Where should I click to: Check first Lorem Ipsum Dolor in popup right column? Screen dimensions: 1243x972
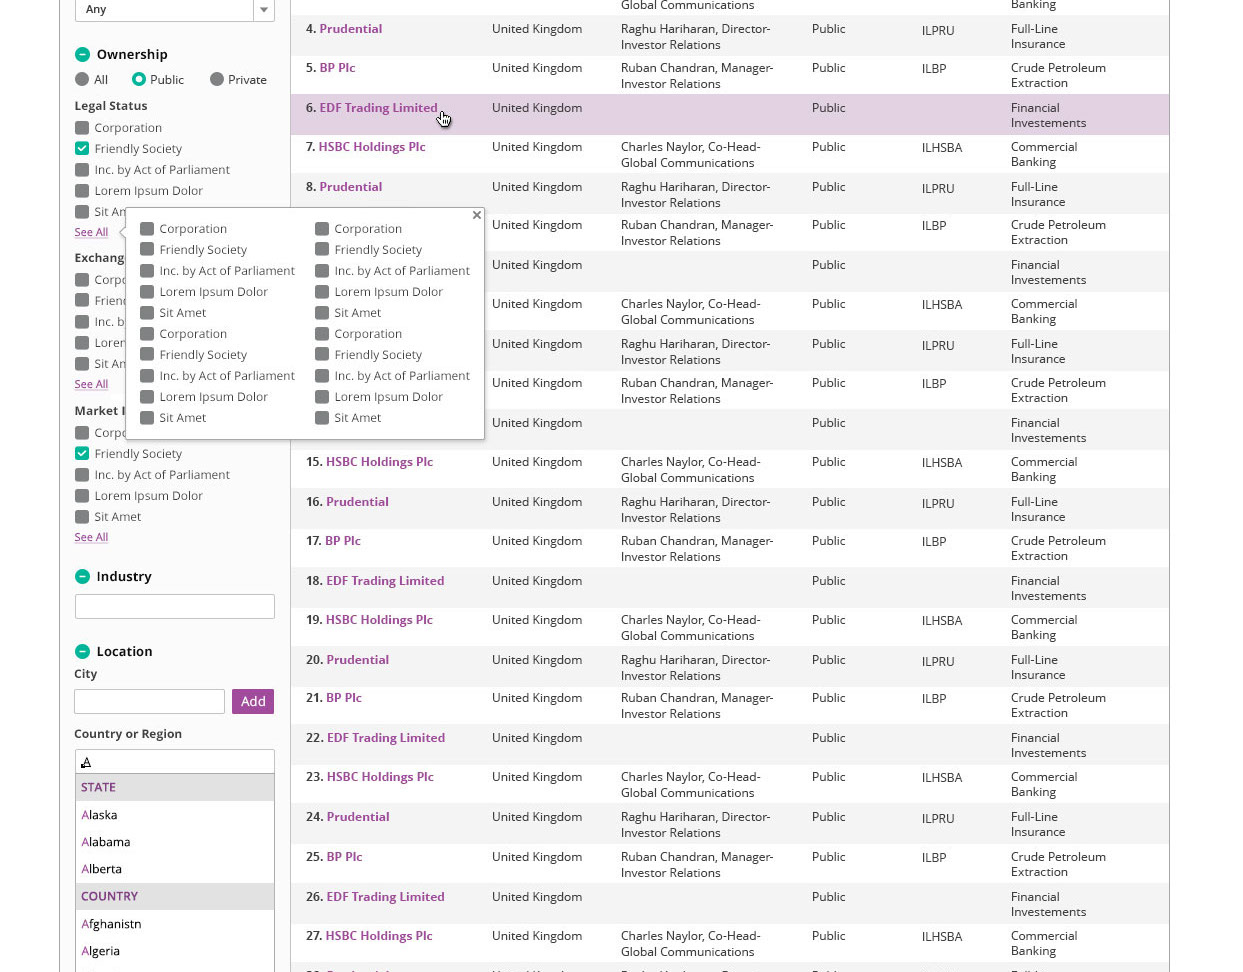[322, 291]
